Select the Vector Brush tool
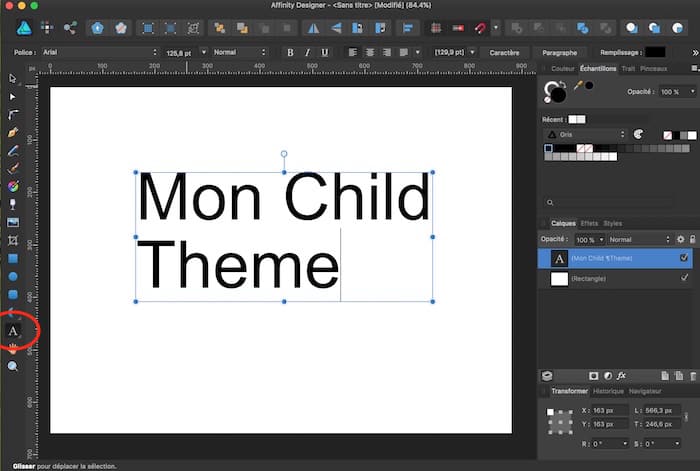This screenshot has width=700, height=471. click(13, 168)
